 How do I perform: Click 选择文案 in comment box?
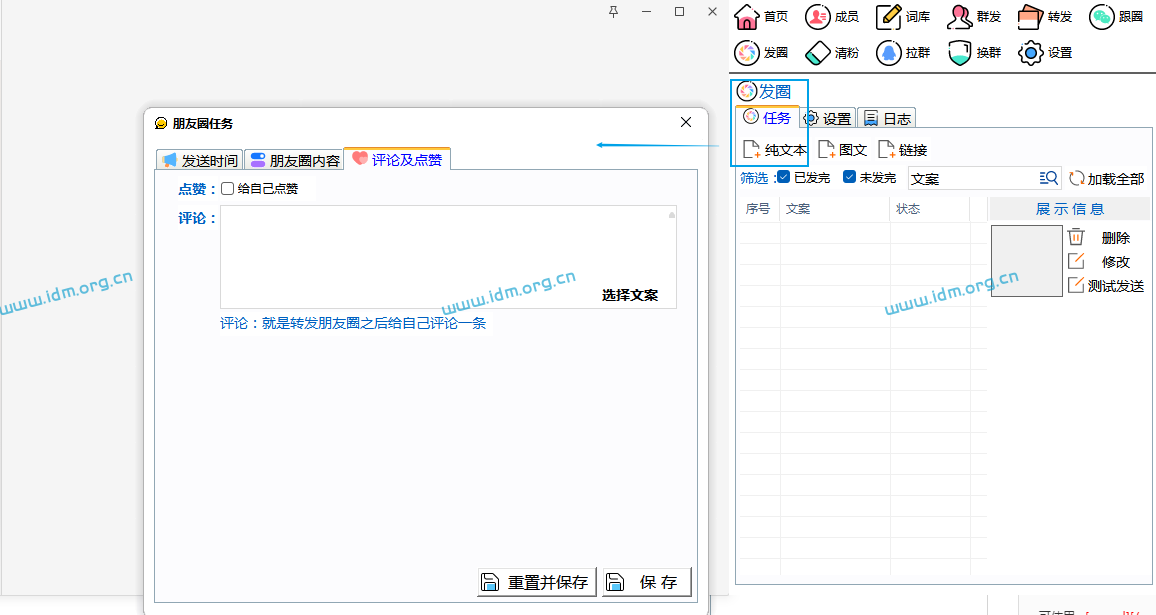[x=630, y=295]
